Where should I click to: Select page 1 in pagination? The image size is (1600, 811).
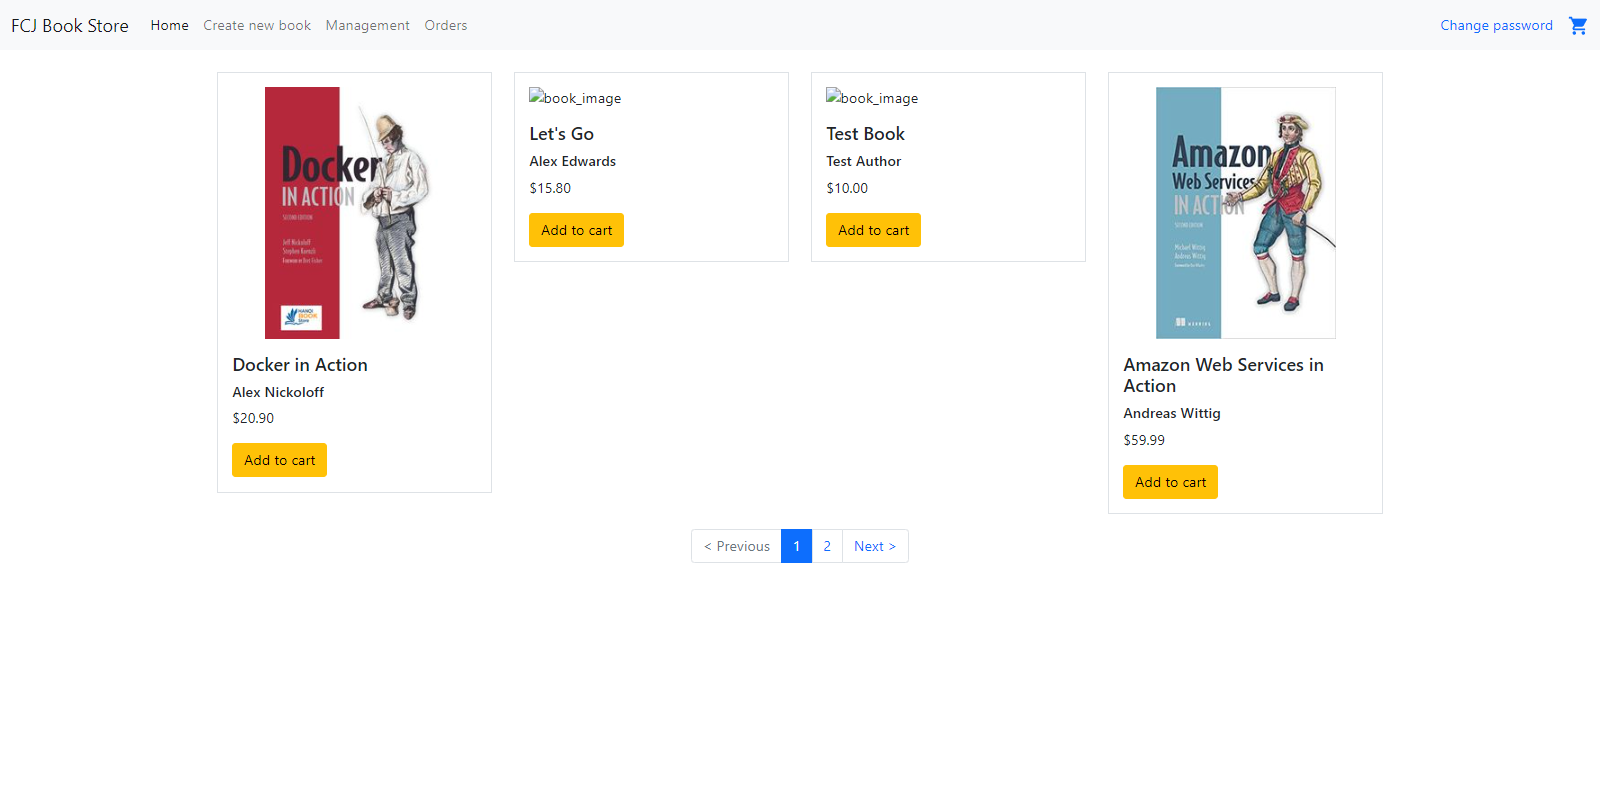pos(796,546)
